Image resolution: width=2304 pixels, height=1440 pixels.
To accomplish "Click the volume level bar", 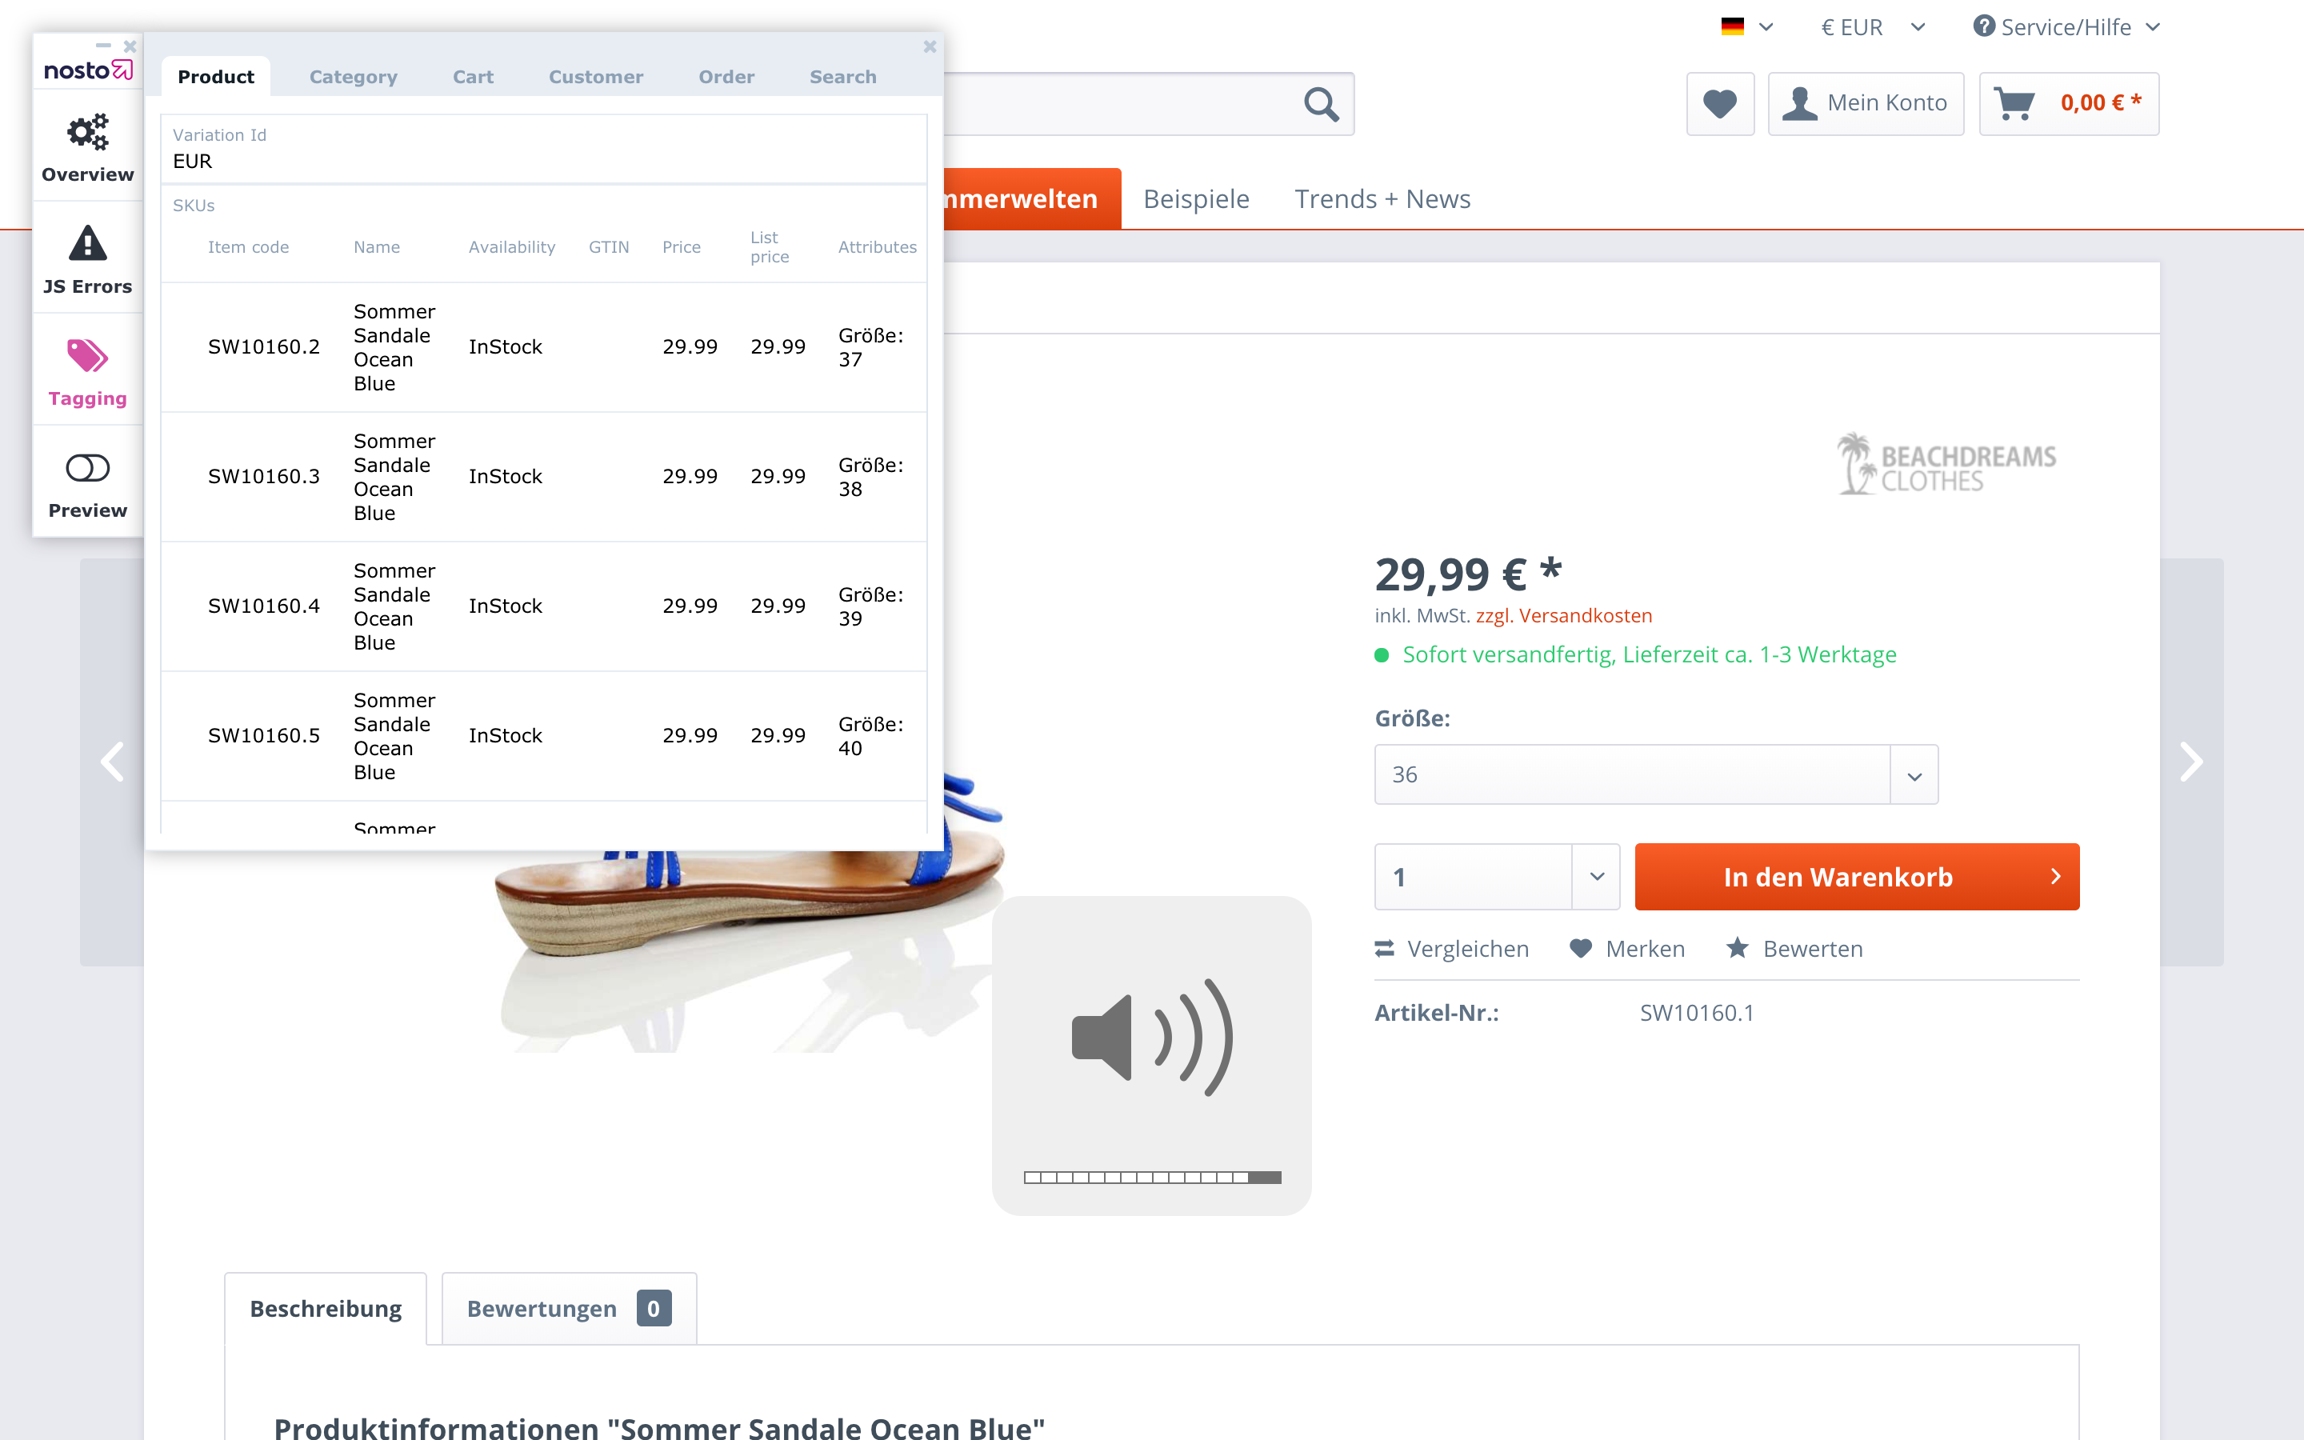I will (1151, 1177).
